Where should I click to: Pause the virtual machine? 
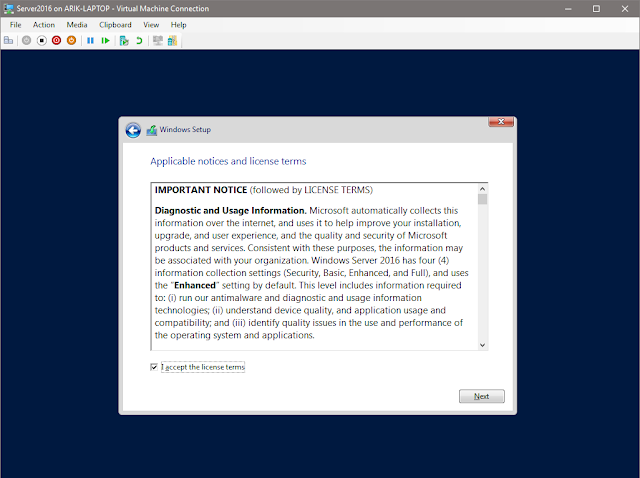click(91, 40)
